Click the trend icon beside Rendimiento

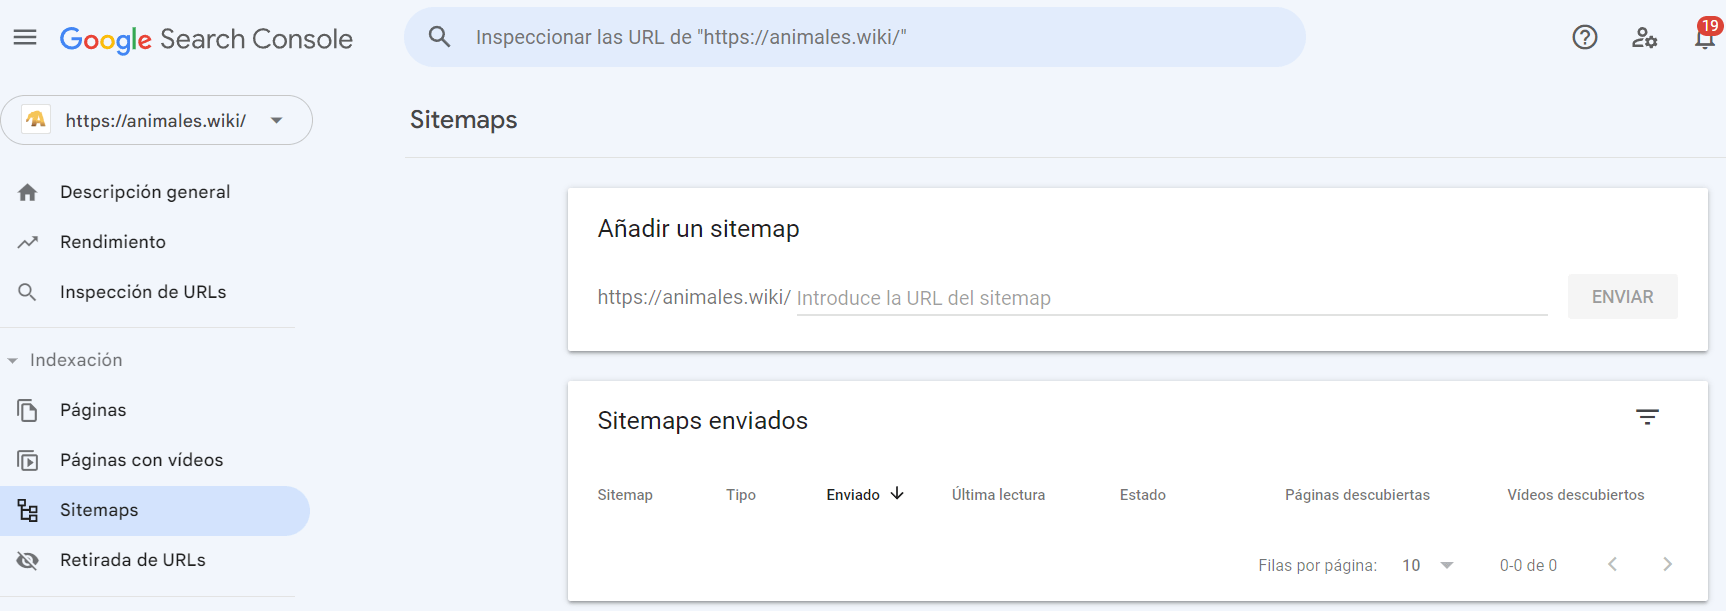point(28,242)
